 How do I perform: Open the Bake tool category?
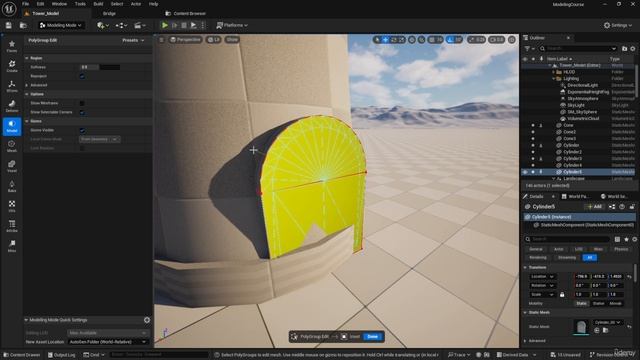[12, 186]
